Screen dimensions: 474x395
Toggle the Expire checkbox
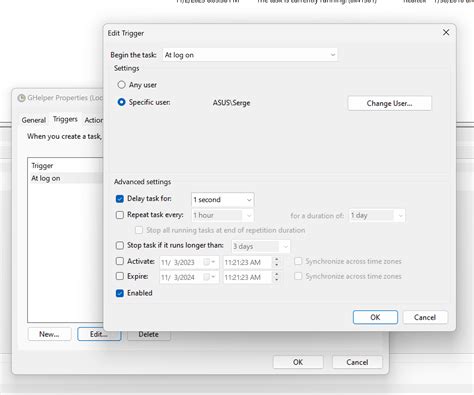click(x=120, y=276)
